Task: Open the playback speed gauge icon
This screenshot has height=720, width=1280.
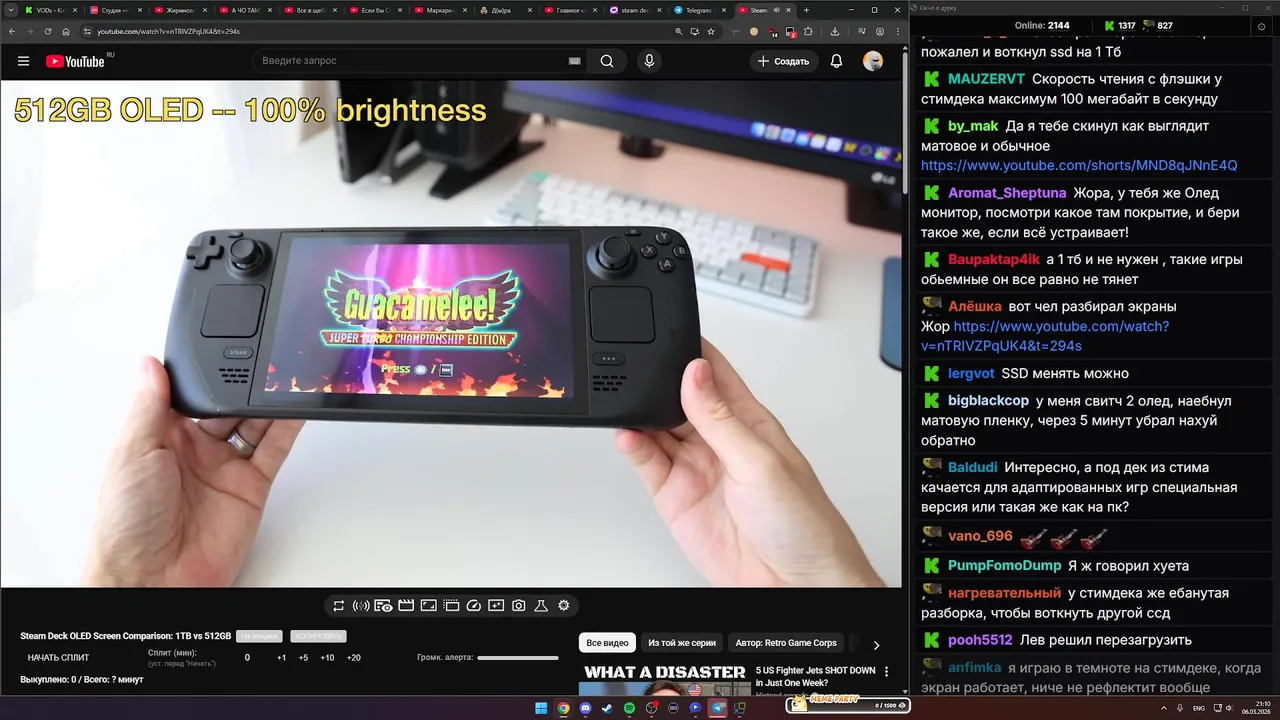Action: click(x=474, y=606)
